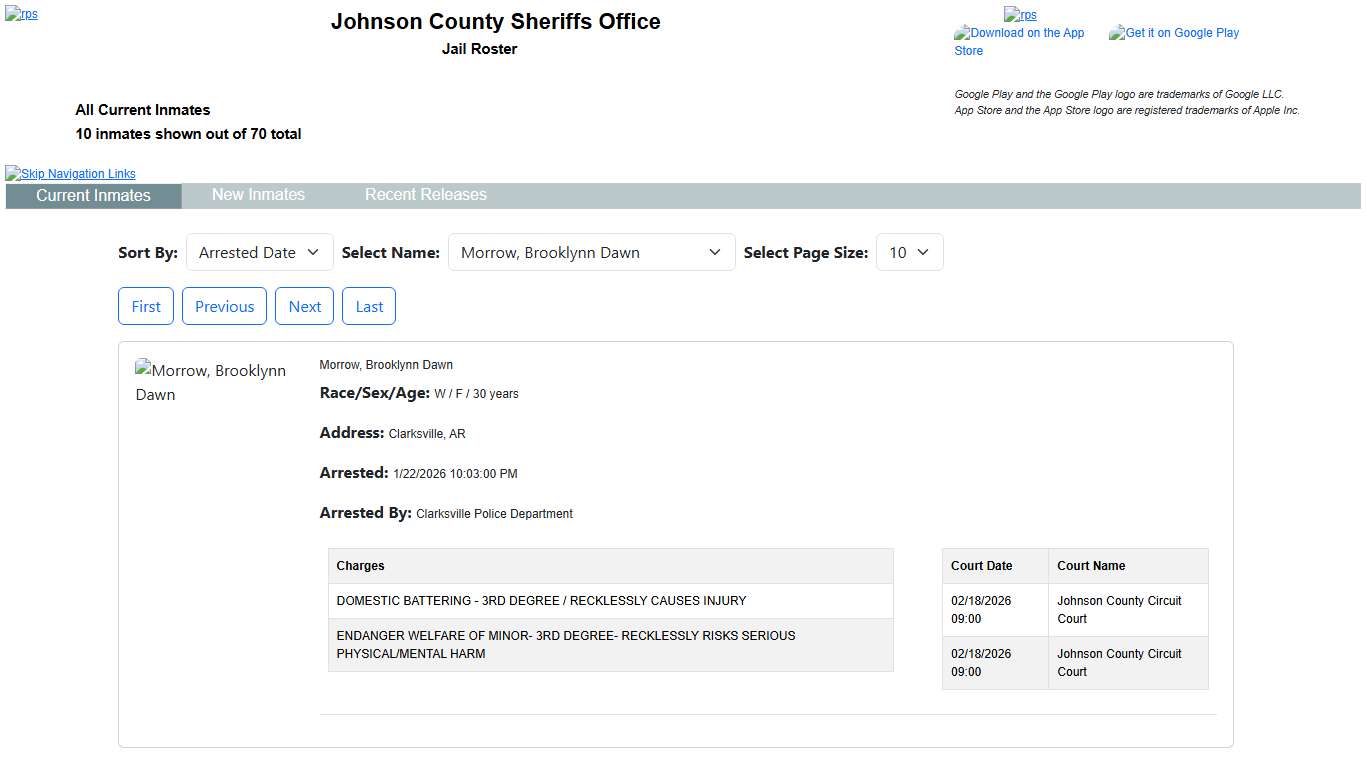Jump to the Last page
This screenshot has width=1366, height=768.
tap(369, 307)
